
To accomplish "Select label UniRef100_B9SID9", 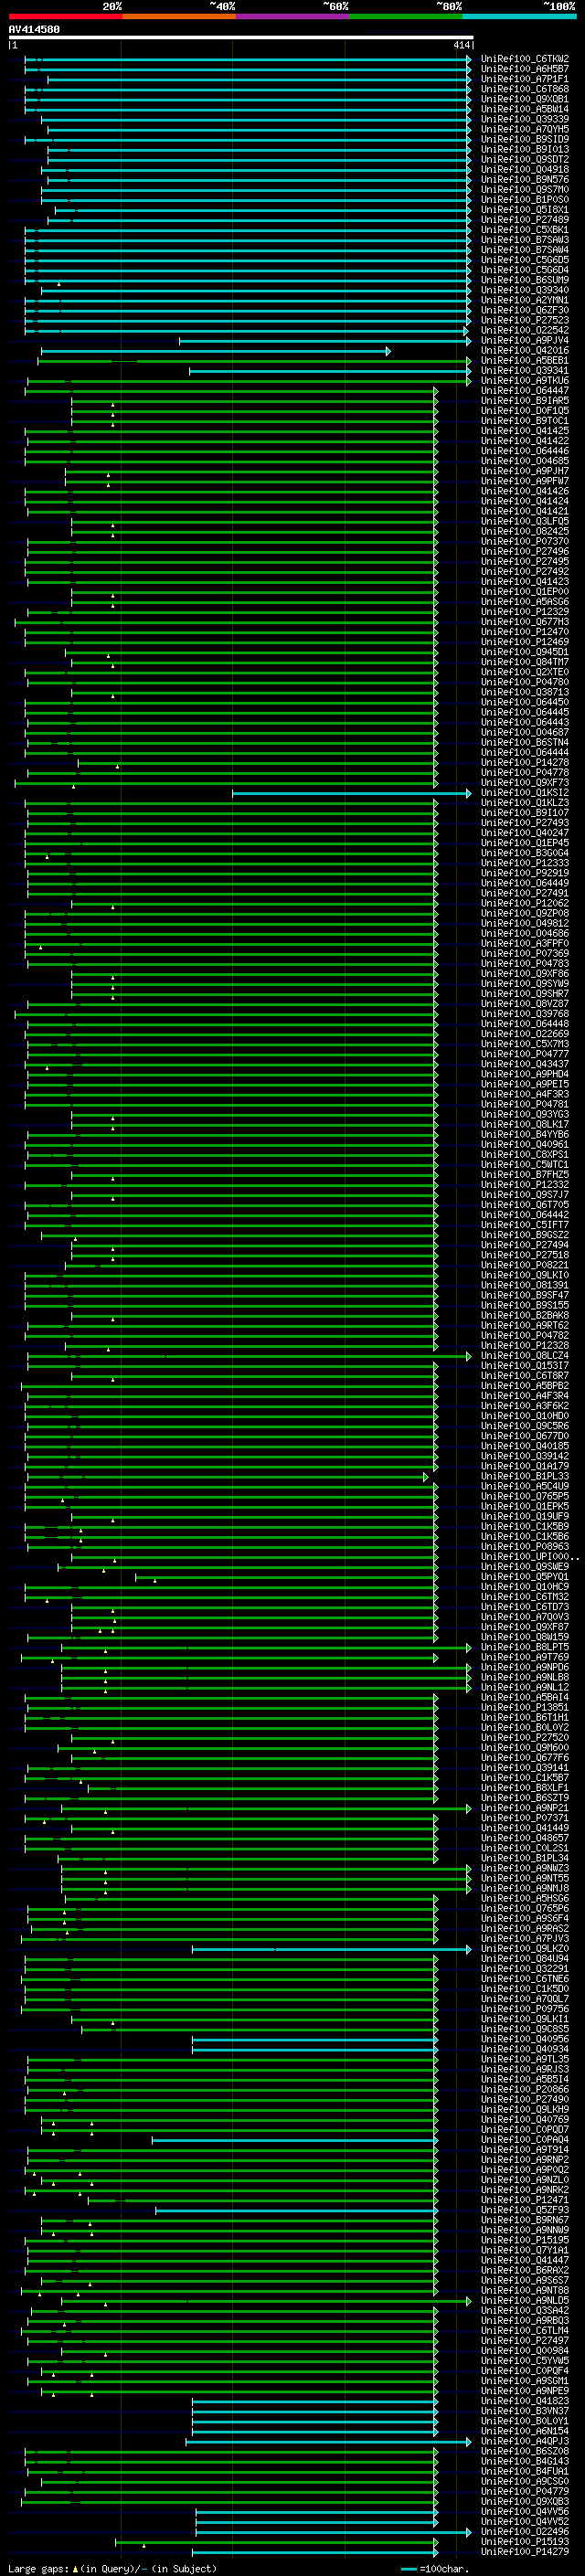I will pyautogui.click(x=525, y=139).
